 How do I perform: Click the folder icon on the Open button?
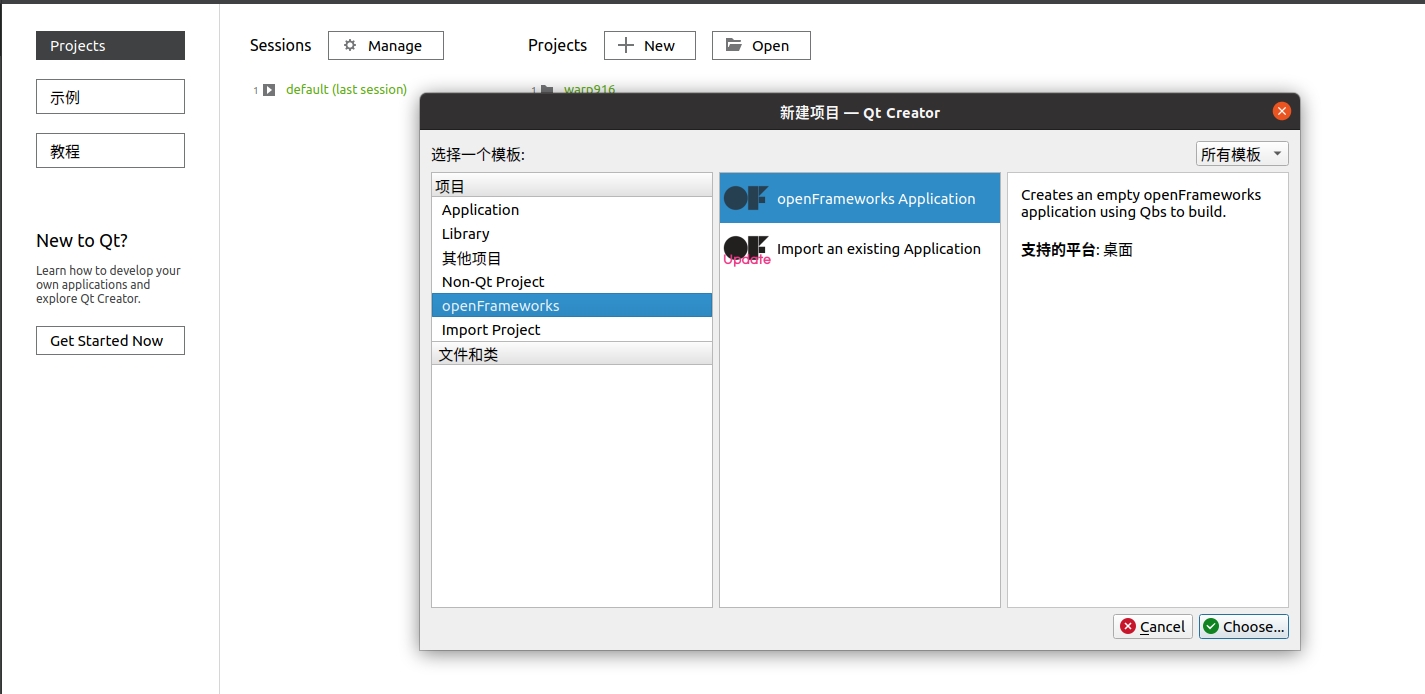(x=734, y=45)
